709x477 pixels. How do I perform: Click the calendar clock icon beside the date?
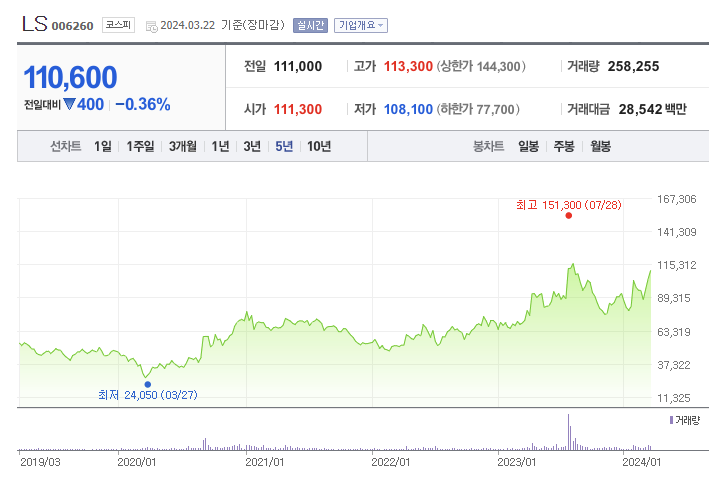tap(151, 27)
